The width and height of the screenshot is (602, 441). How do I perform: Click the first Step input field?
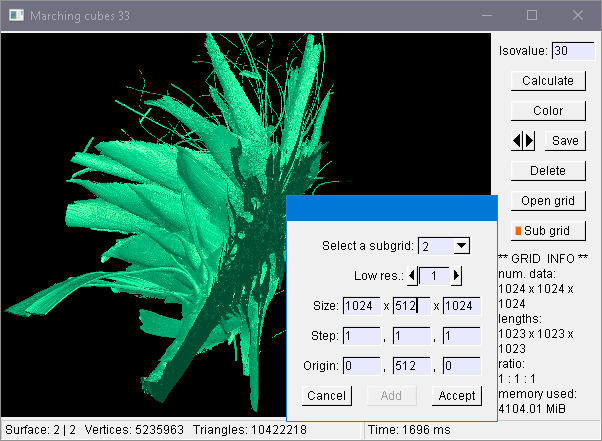click(361, 336)
